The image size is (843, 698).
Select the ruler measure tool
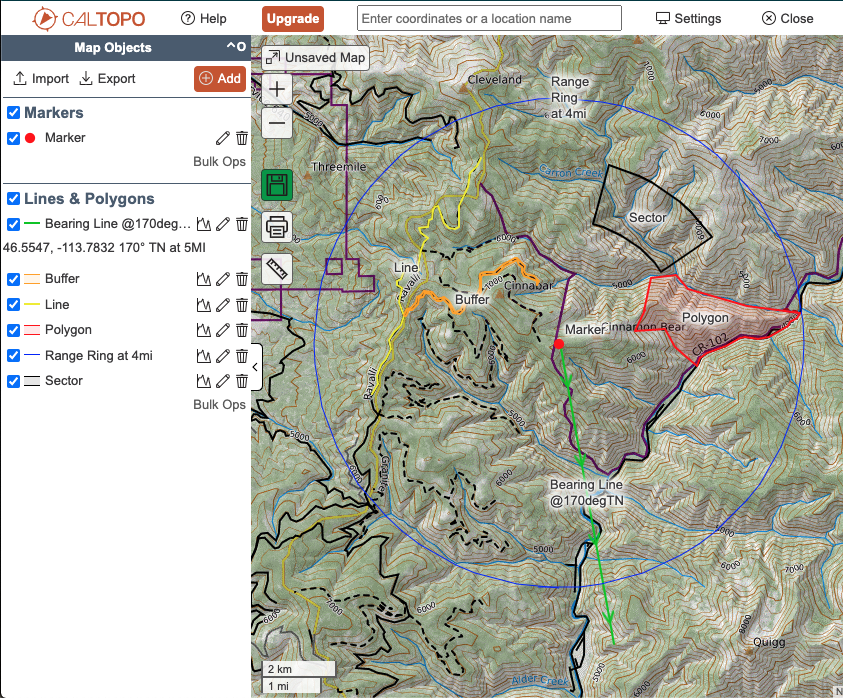[x=277, y=268]
